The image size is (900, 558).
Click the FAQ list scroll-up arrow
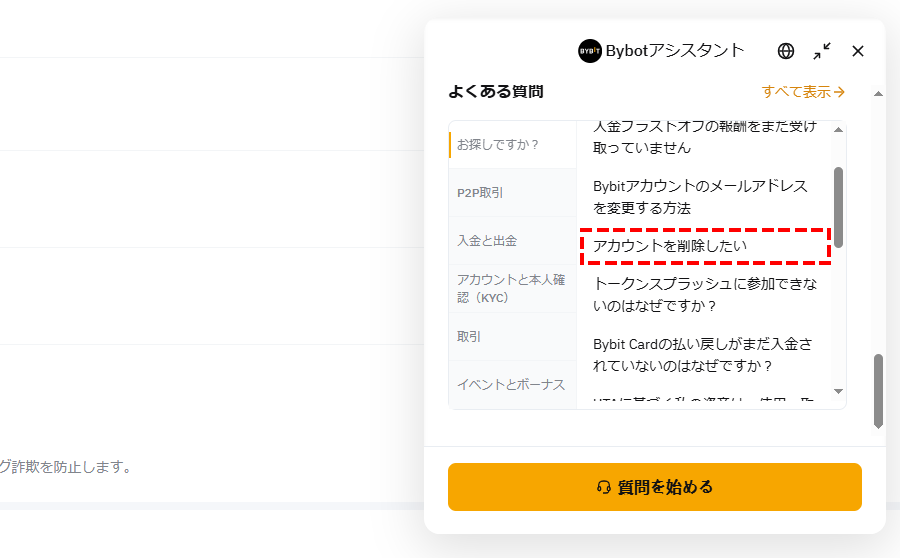(839, 130)
